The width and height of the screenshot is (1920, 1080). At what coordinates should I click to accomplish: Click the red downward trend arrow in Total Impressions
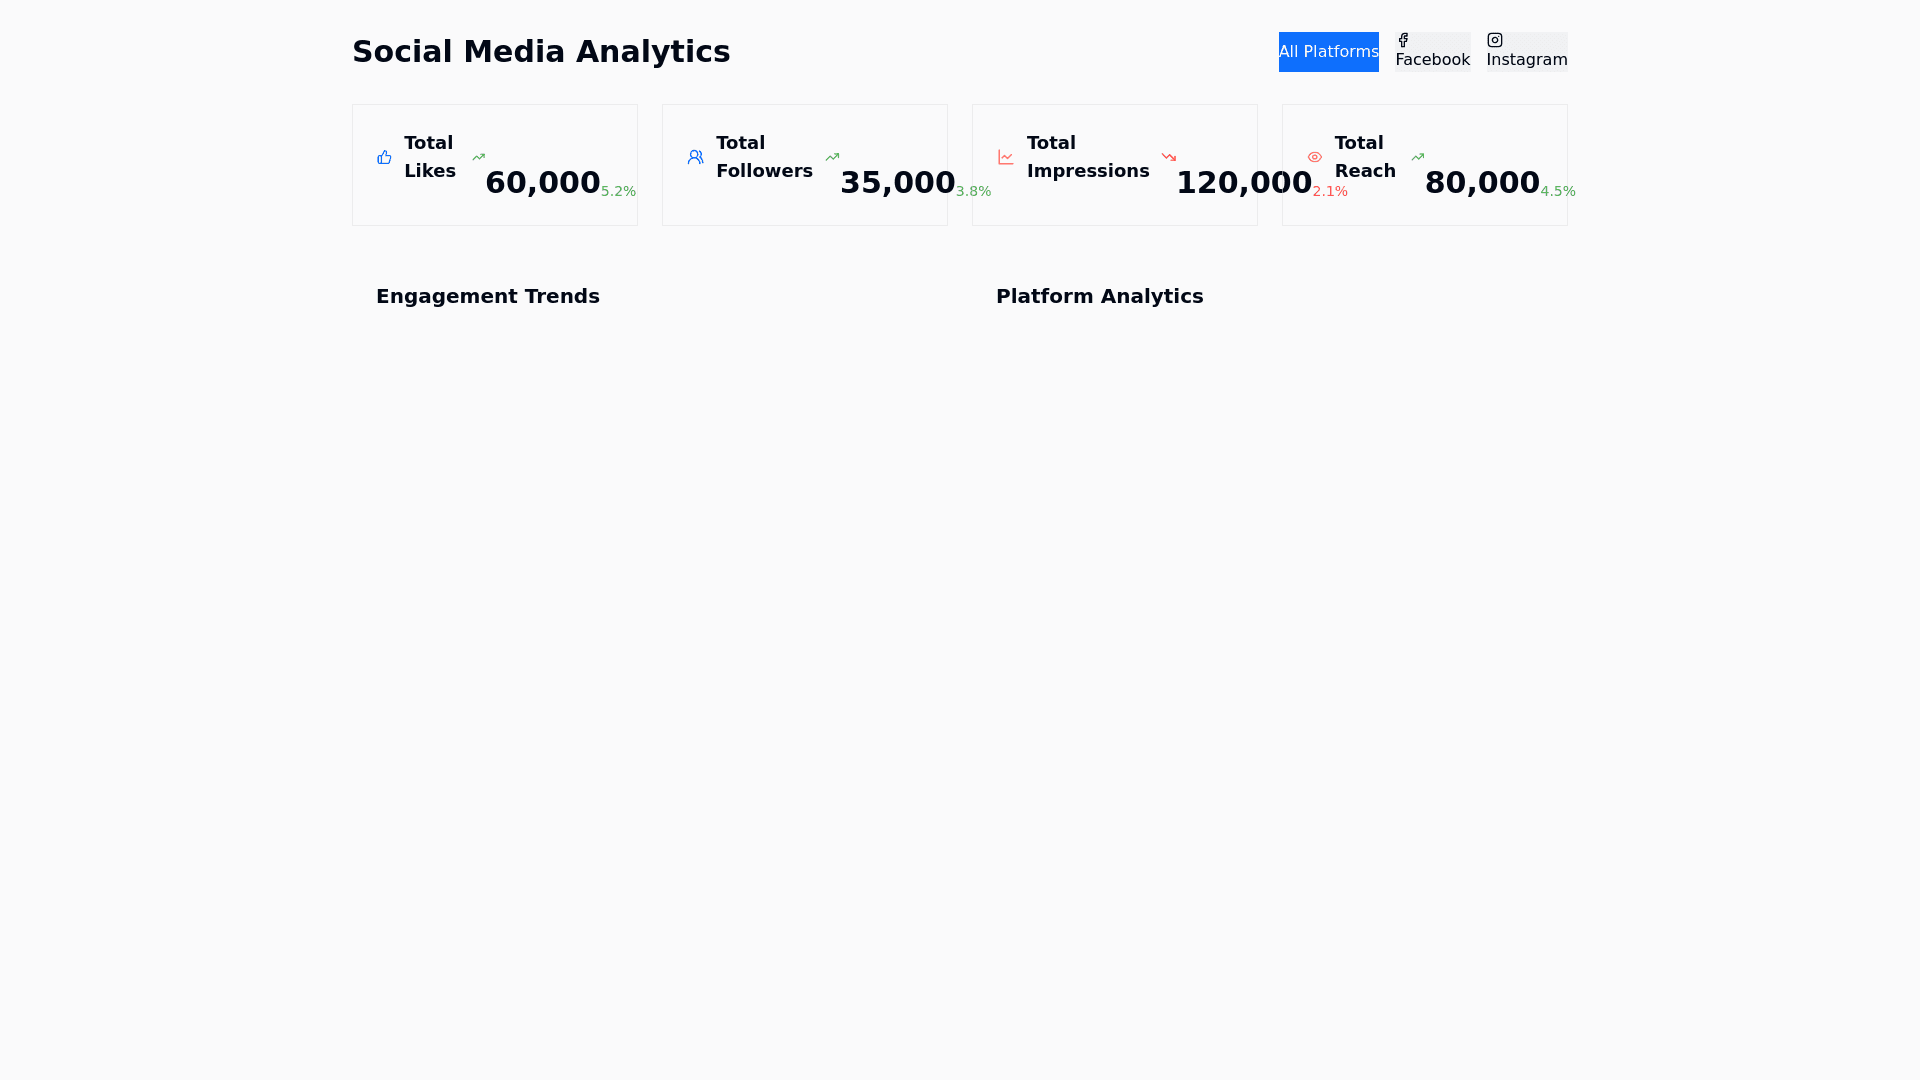(x=1169, y=157)
